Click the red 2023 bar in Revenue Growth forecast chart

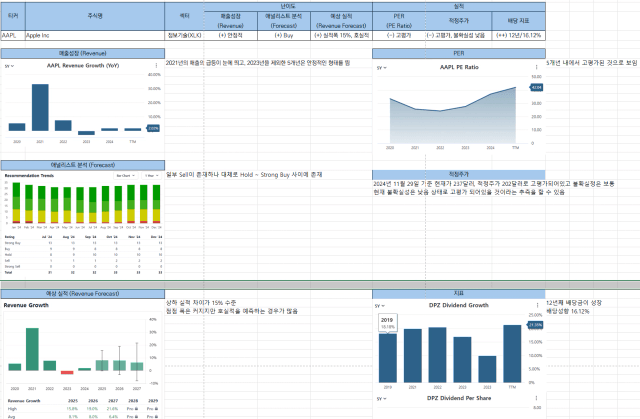[67, 372]
